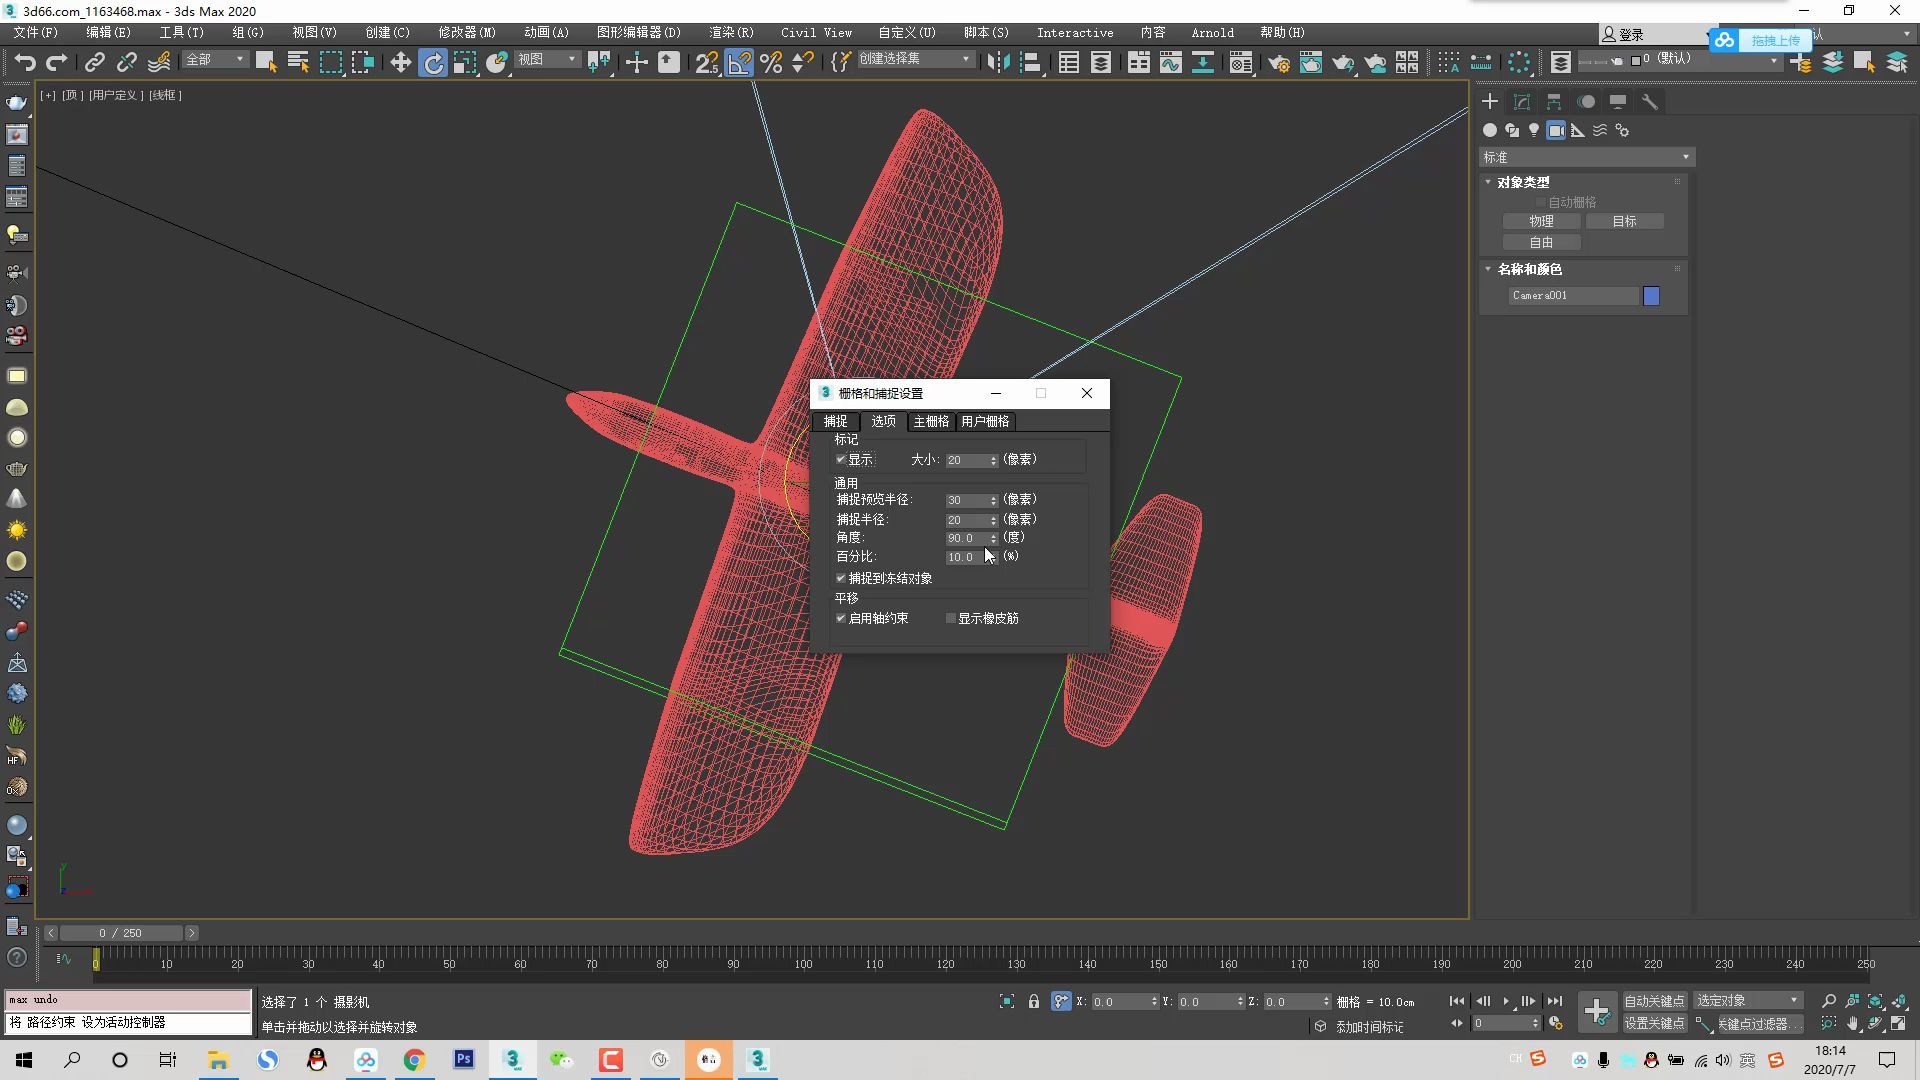Image resolution: width=1920 pixels, height=1080 pixels.
Task: Select the Rotate tool in toolbar
Action: [433, 63]
